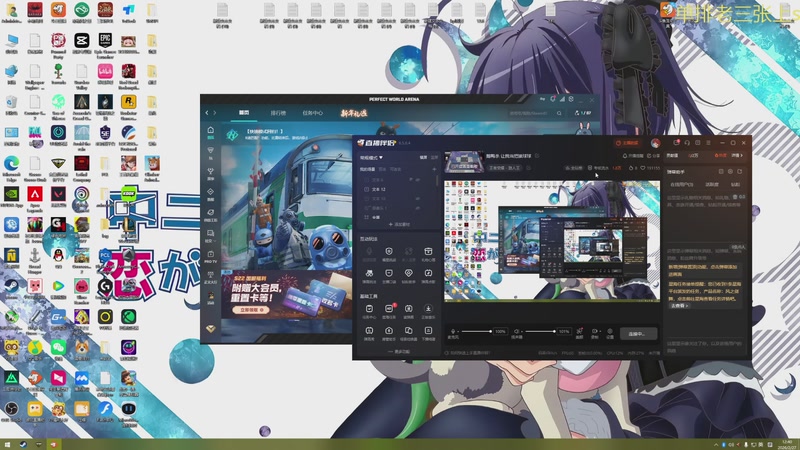Click the icon with red dot left of record
The image size is (800, 450).
(x=580, y=331)
